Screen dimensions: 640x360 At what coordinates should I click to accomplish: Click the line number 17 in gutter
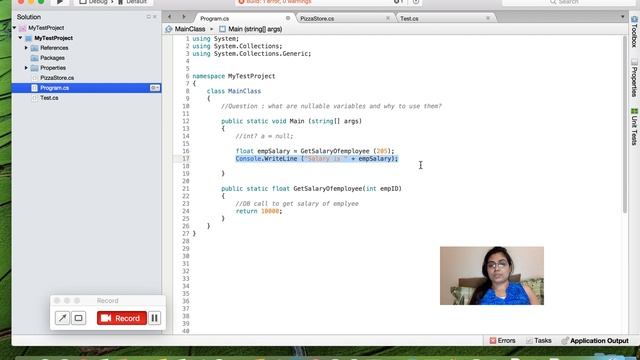[x=186, y=158]
